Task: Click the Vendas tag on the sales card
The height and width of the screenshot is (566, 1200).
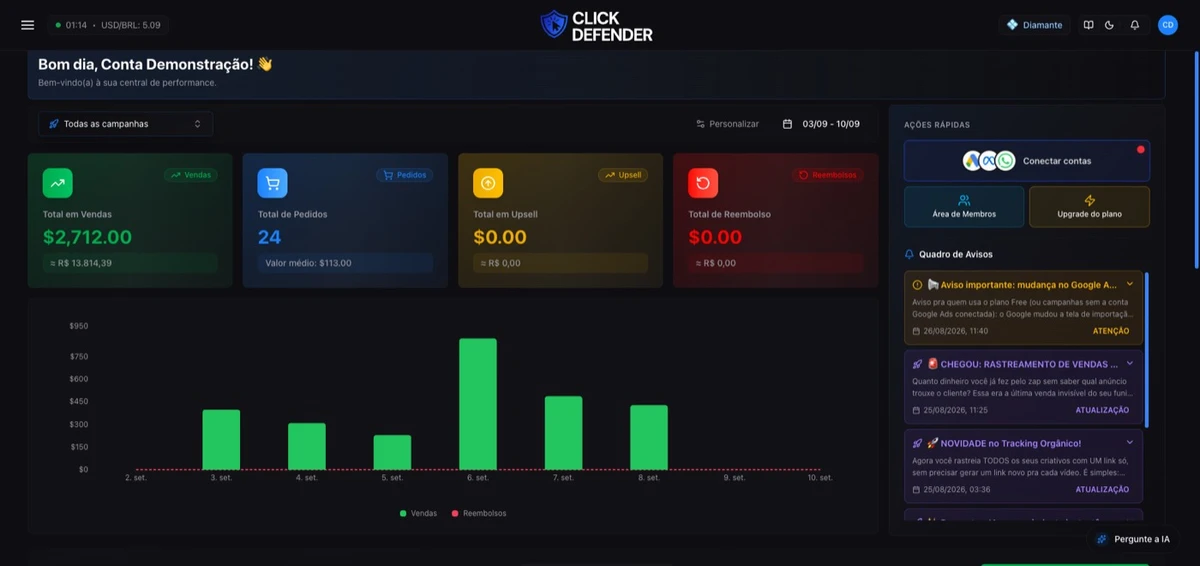Action: pos(190,175)
